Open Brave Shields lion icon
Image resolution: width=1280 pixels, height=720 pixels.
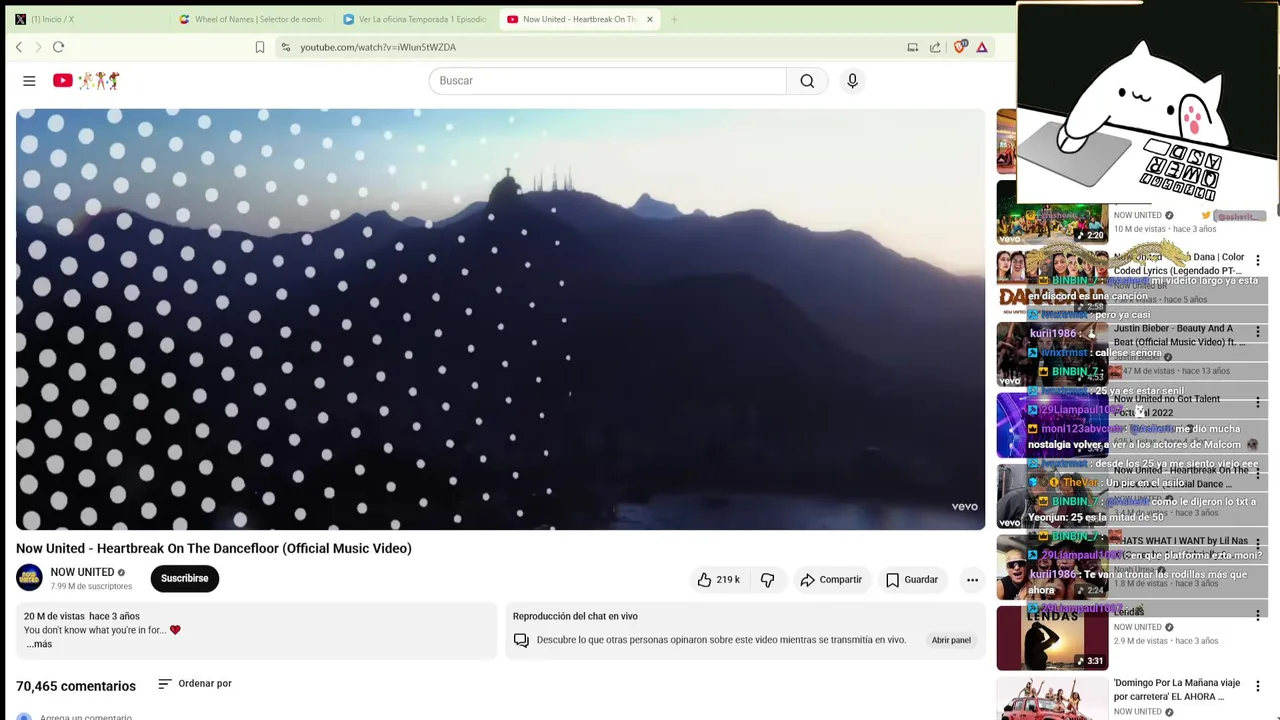click(960, 47)
